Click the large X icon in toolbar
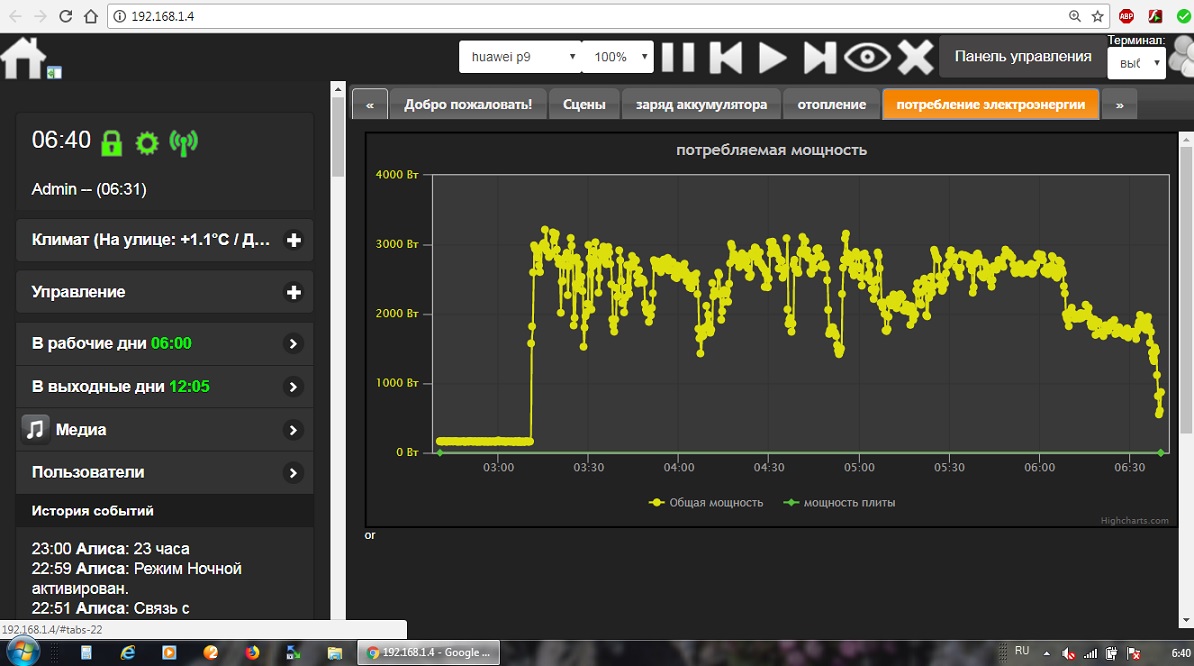The image size is (1194, 666). (x=915, y=57)
